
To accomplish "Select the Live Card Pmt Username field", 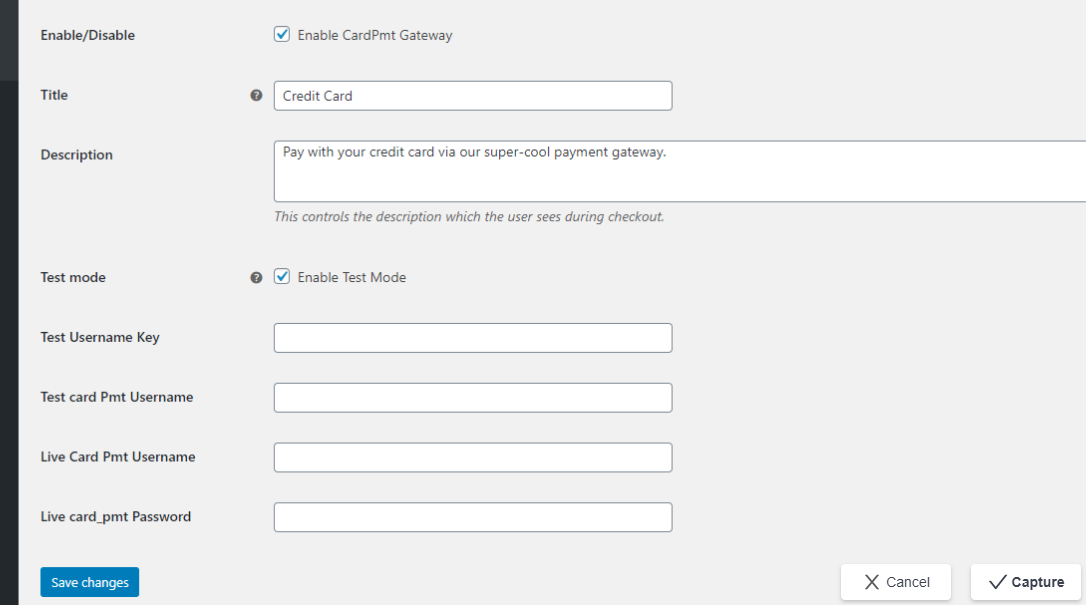I will click(x=472, y=457).
